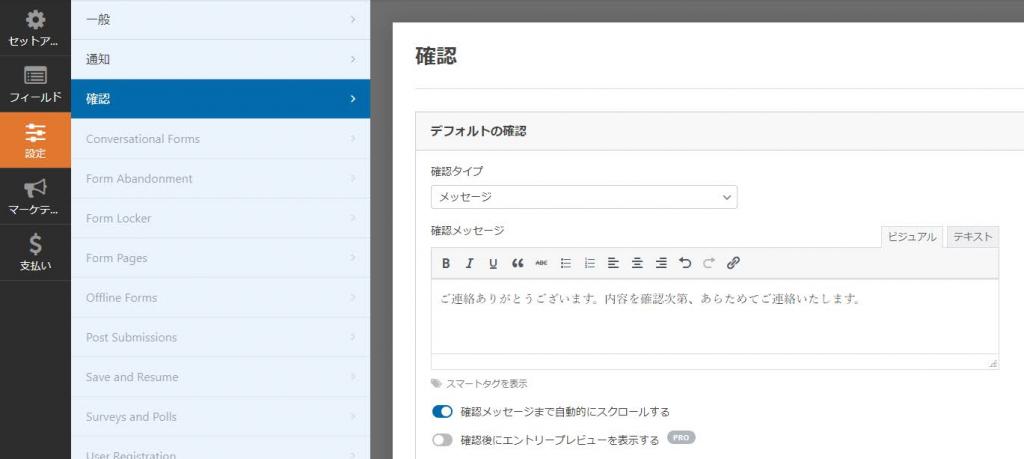Open the Form Pages settings entry
The width and height of the screenshot is (1024, 459).
[221, 258]
